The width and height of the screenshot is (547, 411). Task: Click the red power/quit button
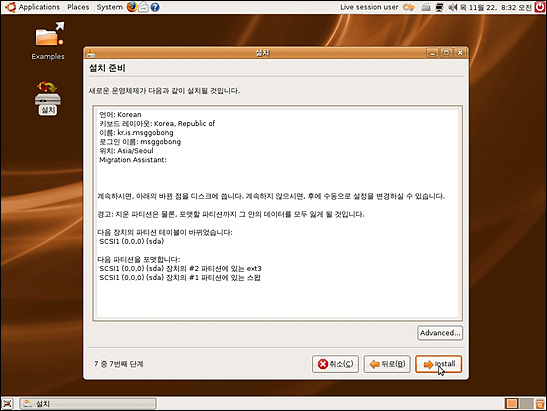pos(540,7)
